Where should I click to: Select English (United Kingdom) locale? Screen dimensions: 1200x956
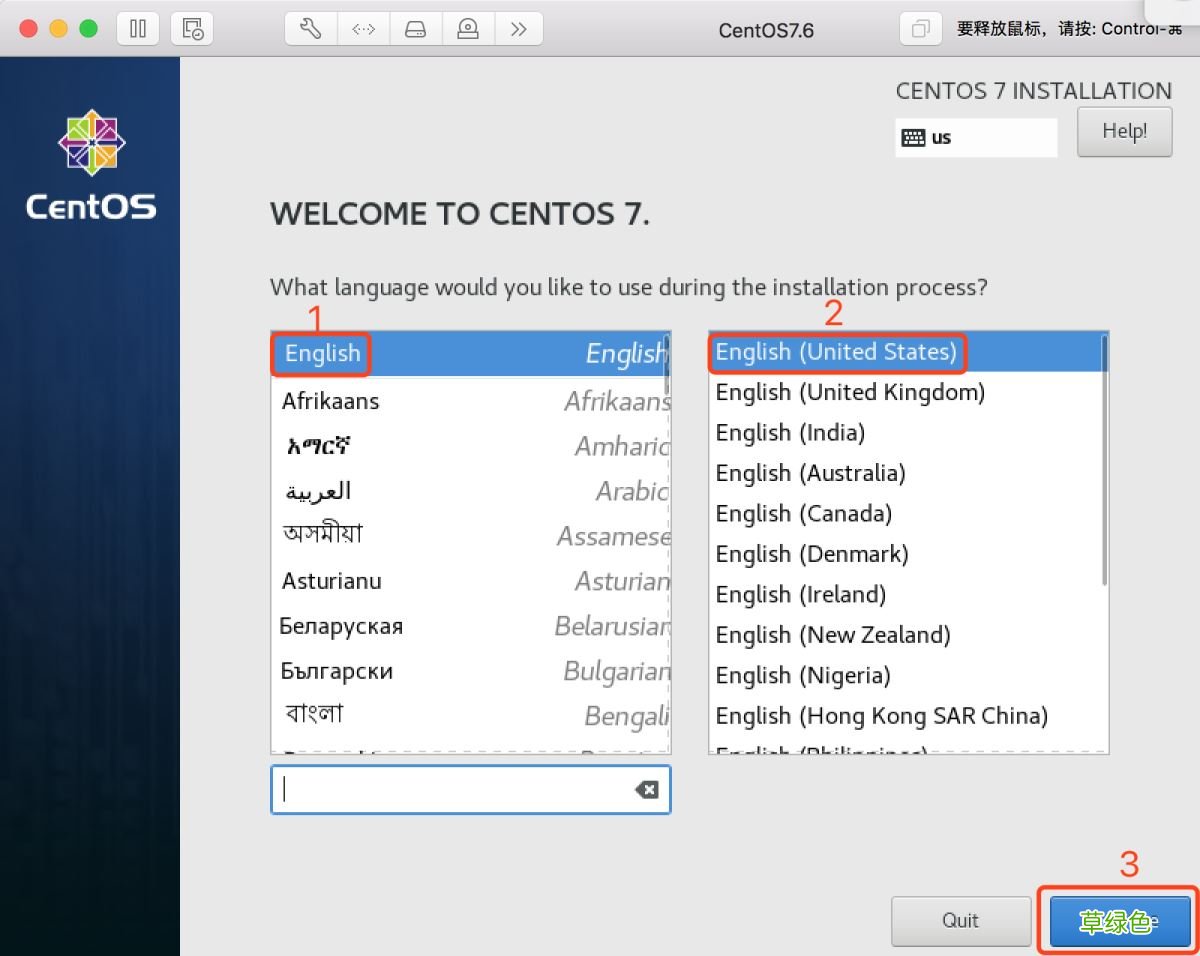[849, 392]
